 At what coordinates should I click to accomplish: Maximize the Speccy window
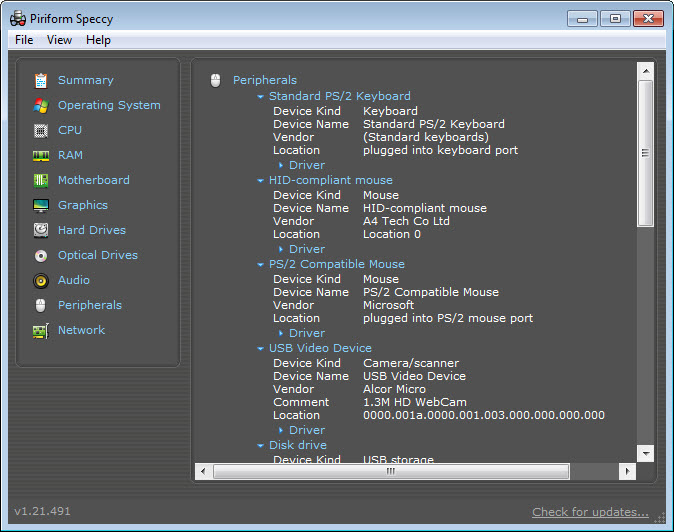click(x=615, y=19)
